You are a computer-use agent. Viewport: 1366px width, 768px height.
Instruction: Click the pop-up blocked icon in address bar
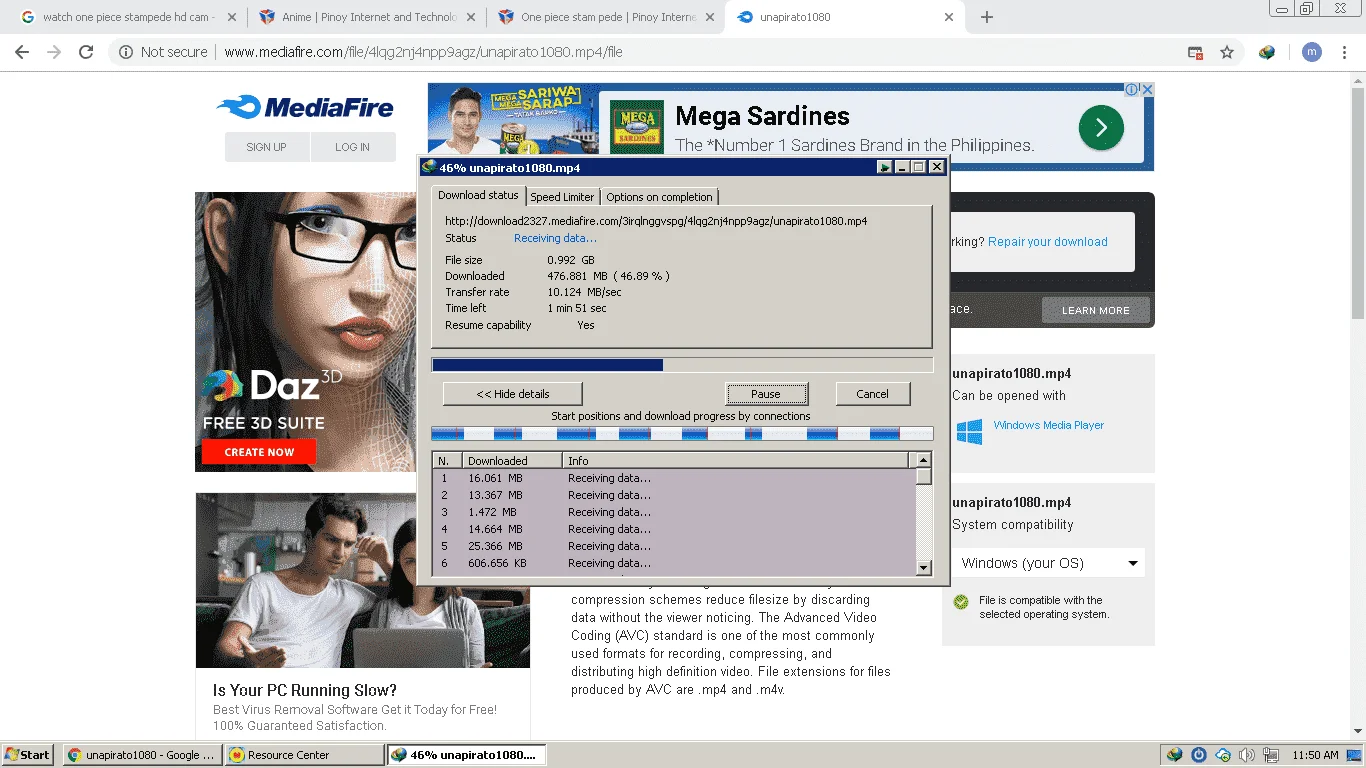[1195, 52]
